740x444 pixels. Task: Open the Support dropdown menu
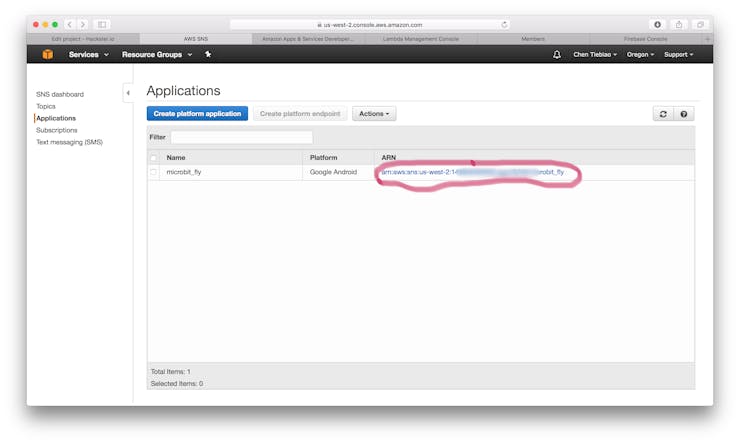[678, 55]
